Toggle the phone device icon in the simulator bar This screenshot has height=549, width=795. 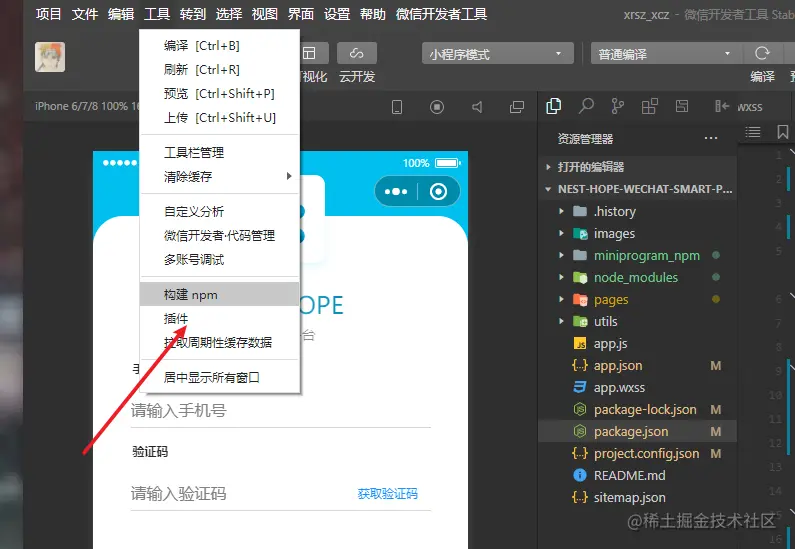[x=397, y=107]
